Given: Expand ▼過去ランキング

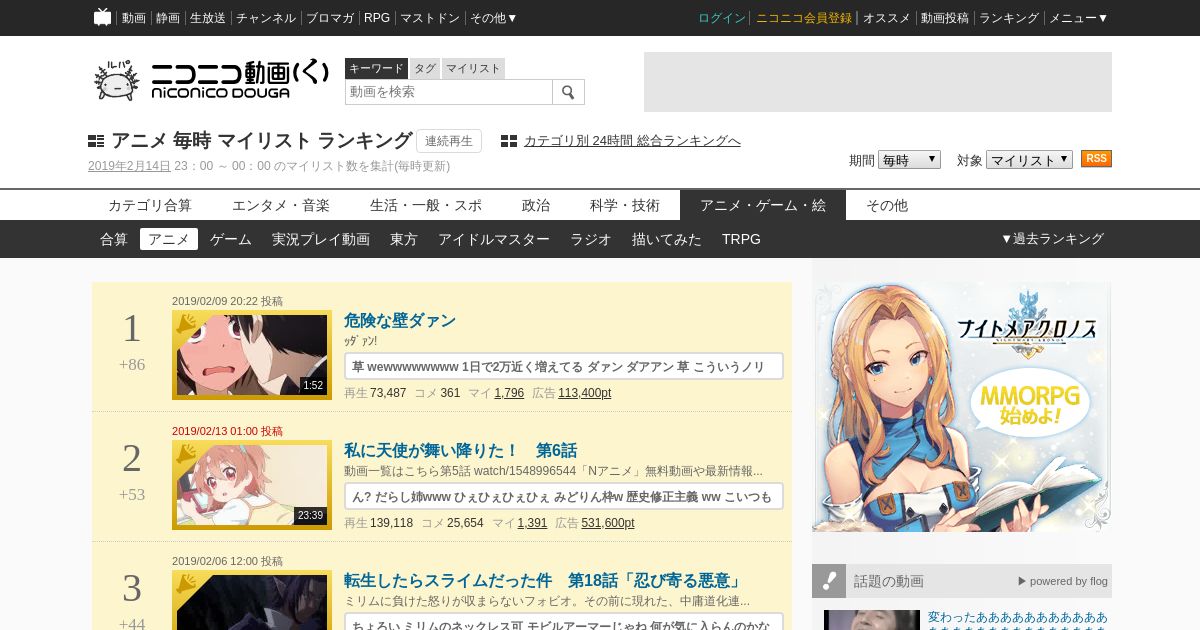Looking at the screenshot, I should point(1052,239).
